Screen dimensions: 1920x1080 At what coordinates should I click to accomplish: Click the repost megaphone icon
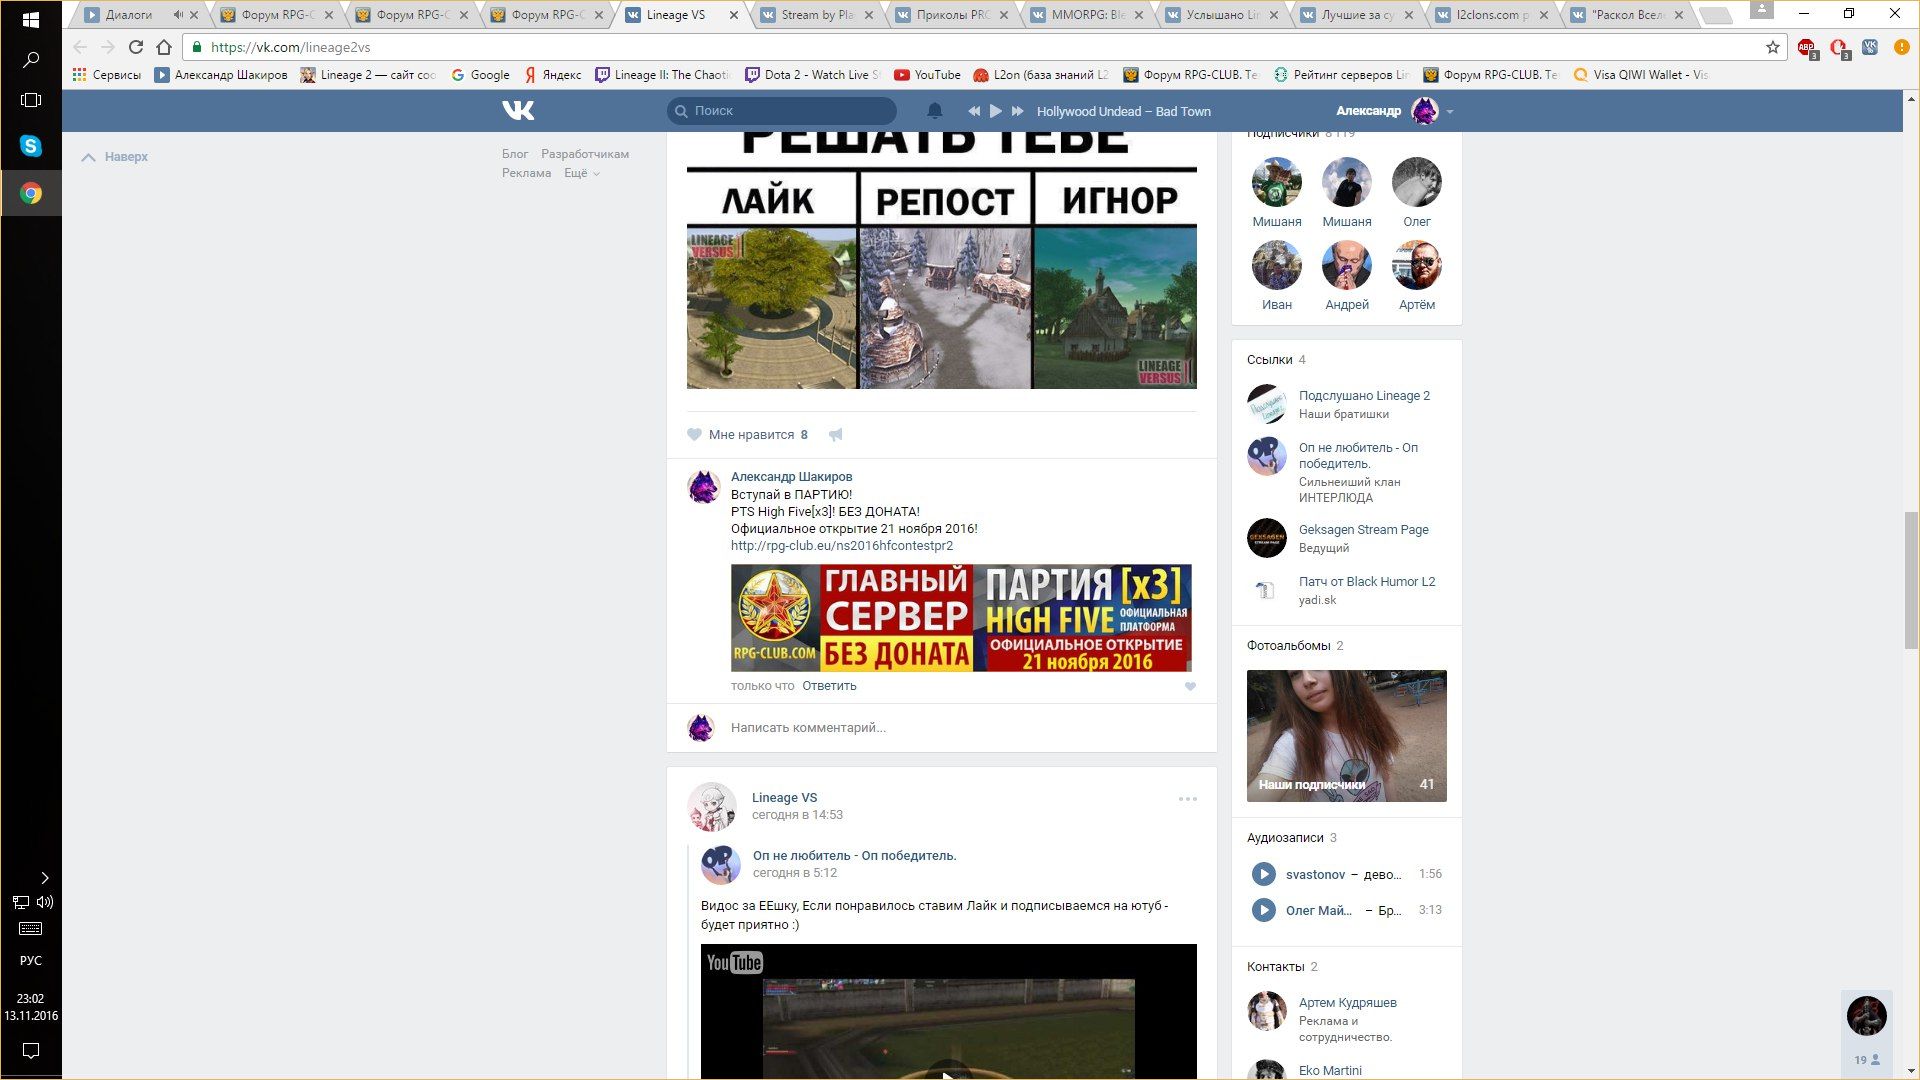click(836, 435)
